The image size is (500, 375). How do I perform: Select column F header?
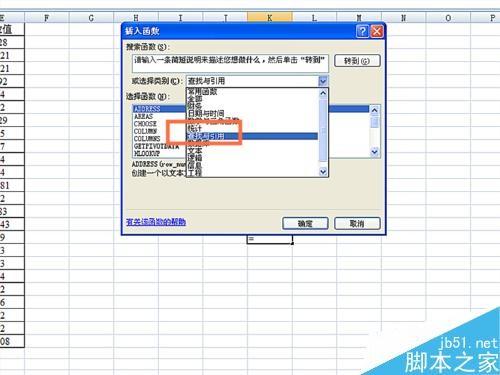click(47, 18)
